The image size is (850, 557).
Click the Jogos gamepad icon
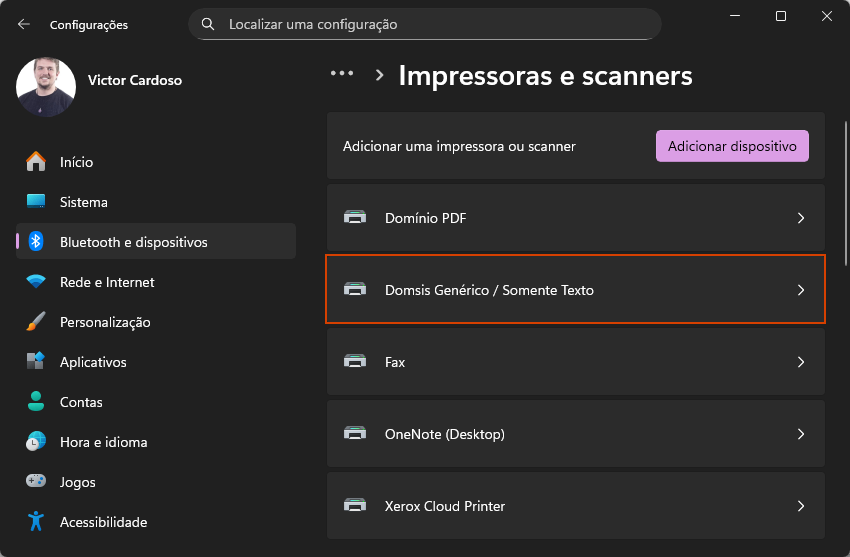36,482
